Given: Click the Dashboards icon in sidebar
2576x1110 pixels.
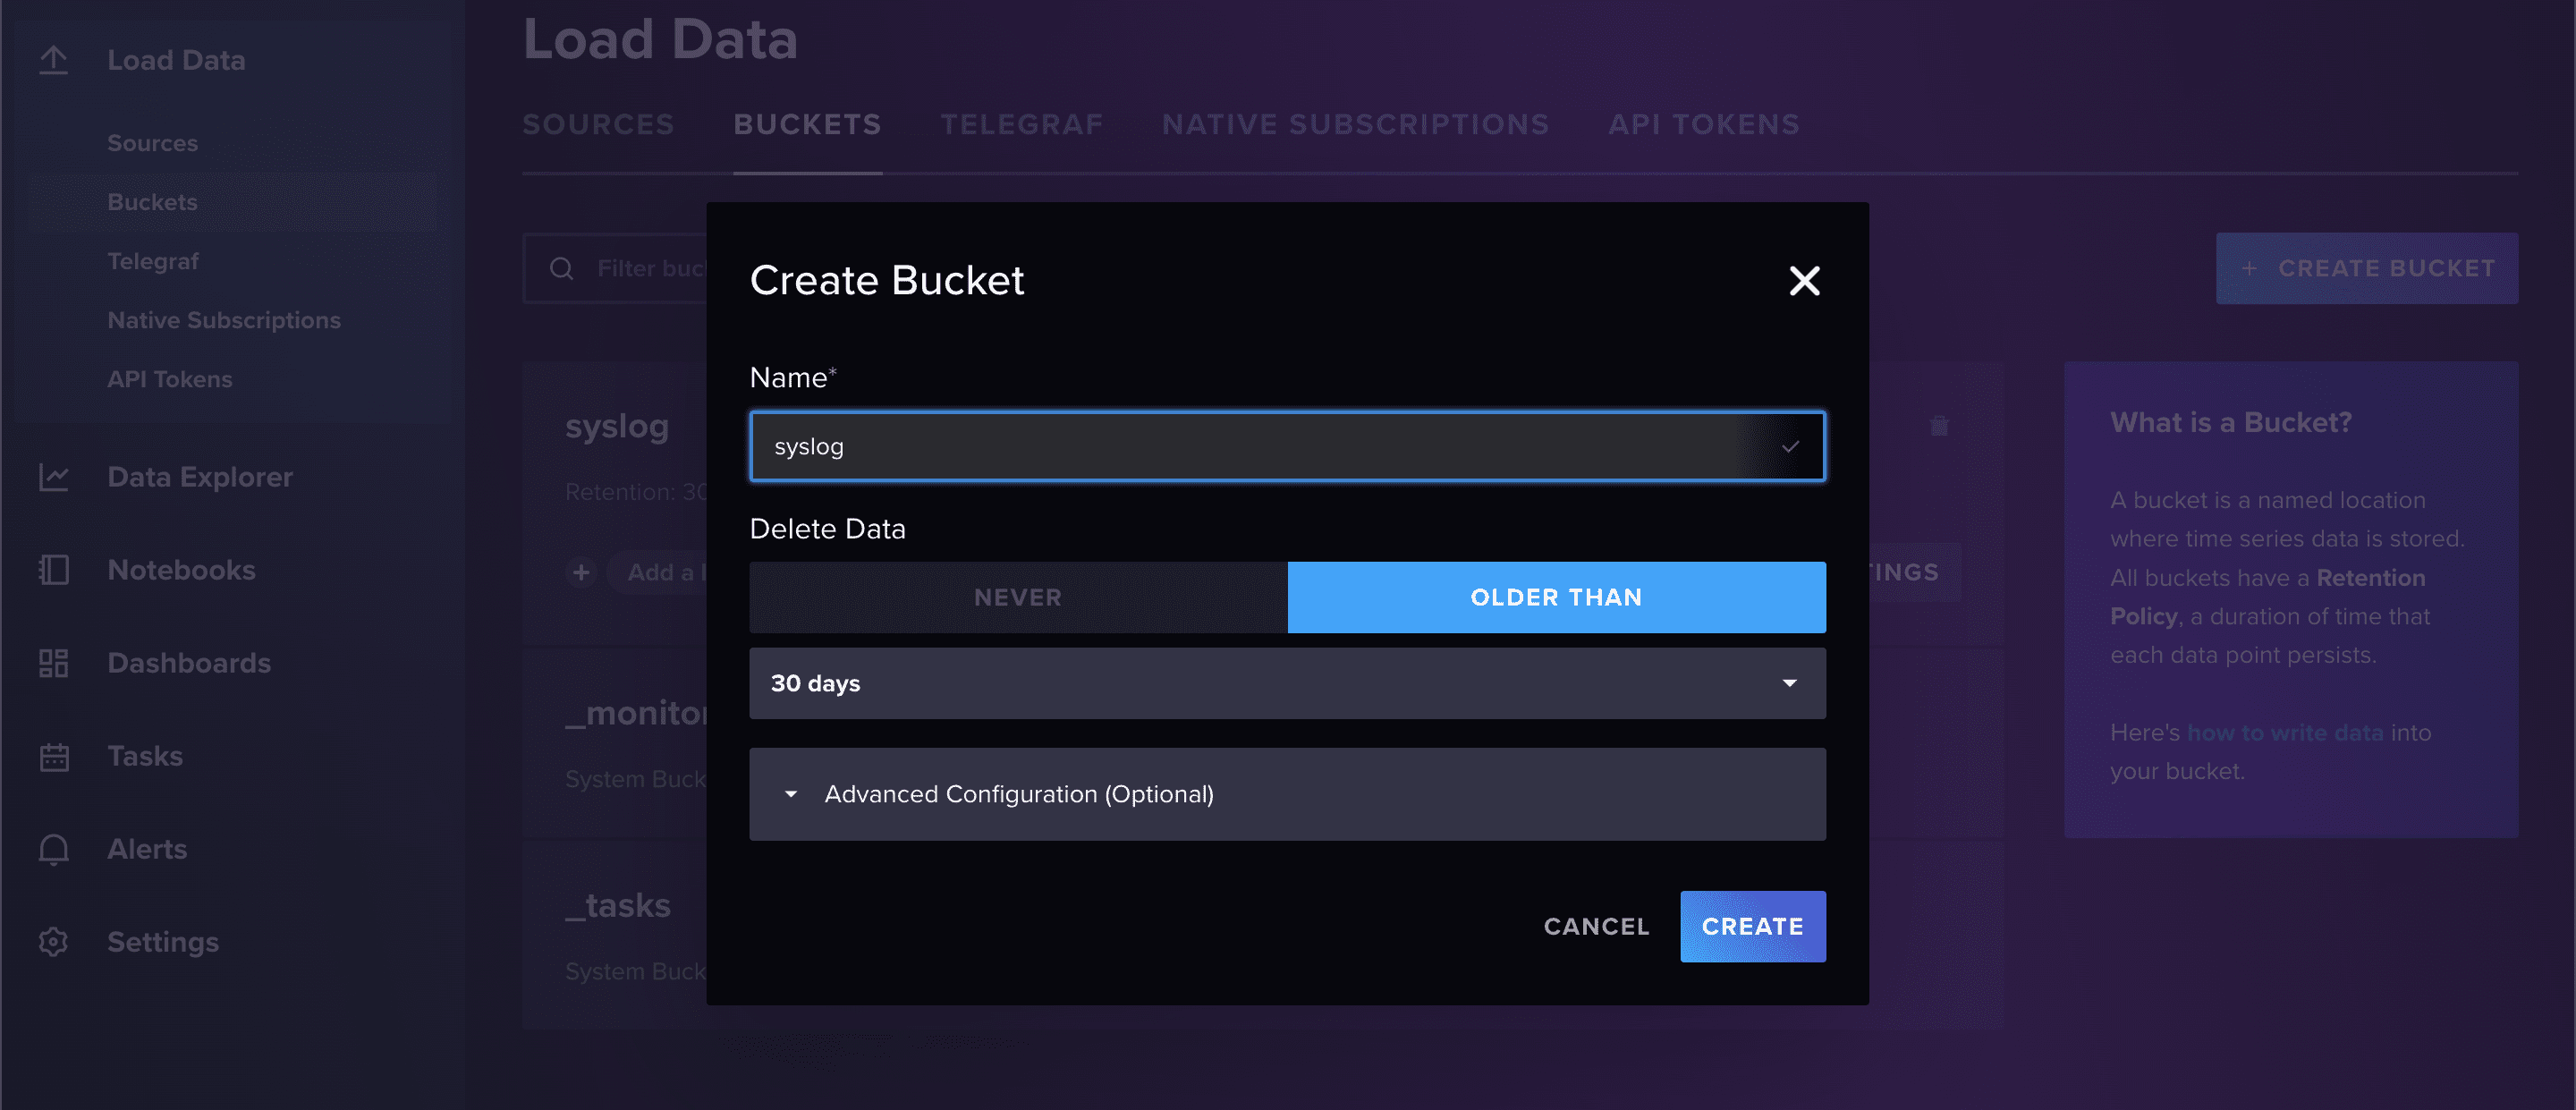Looking at the screenshot, I should coord(53,664).
